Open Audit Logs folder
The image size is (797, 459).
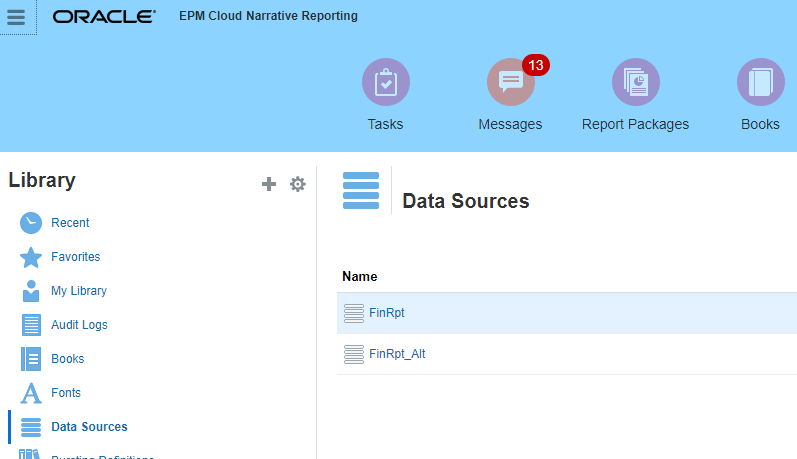[79, 325]
